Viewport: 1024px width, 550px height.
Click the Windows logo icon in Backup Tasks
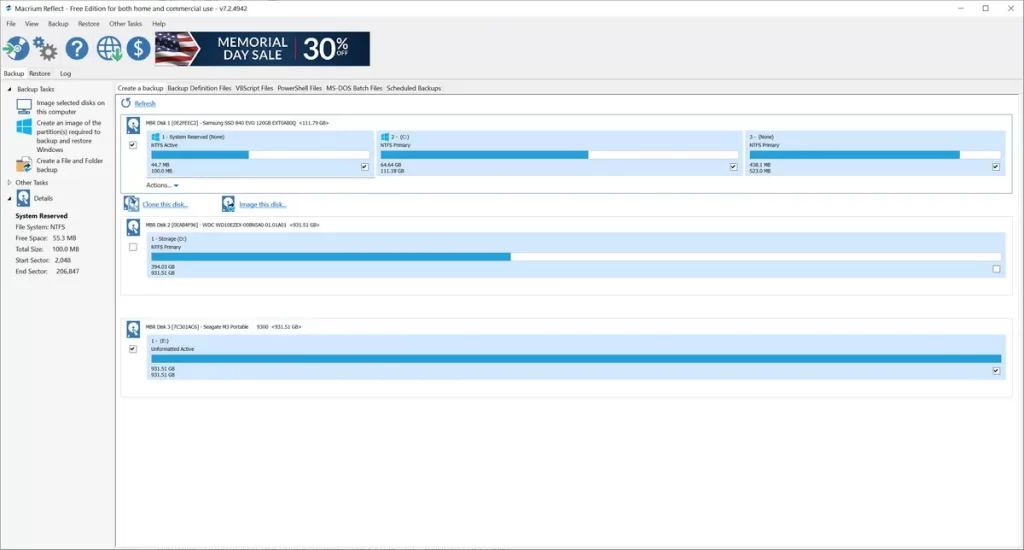tap(24, 128)
